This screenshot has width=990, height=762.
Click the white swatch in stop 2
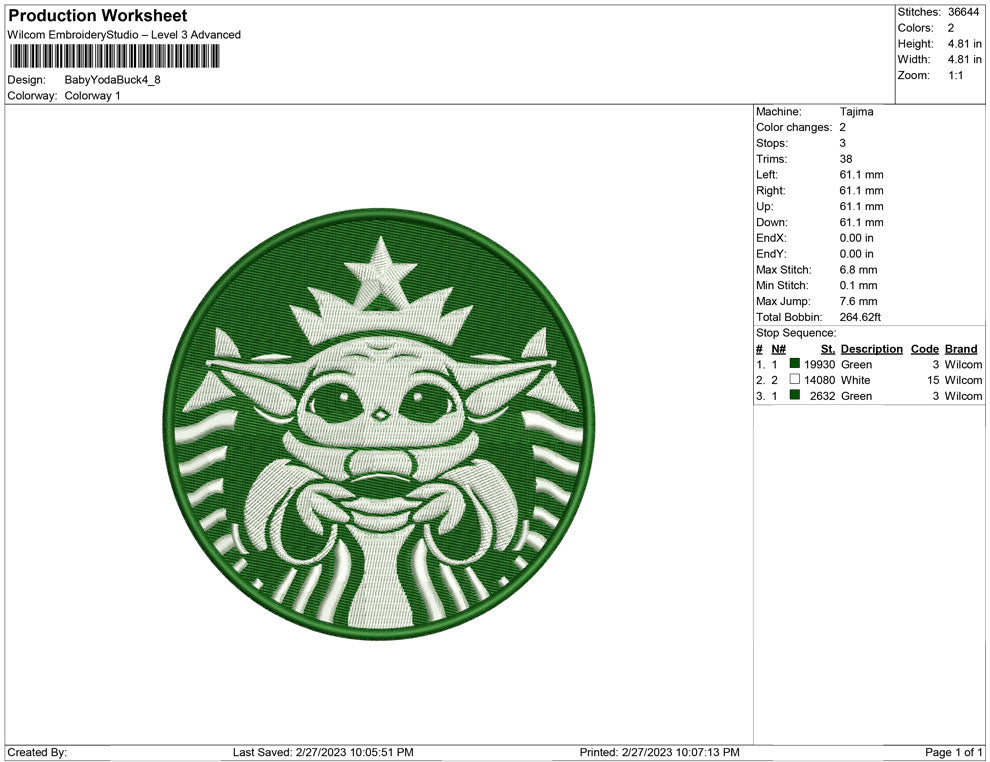pos(794,379)
